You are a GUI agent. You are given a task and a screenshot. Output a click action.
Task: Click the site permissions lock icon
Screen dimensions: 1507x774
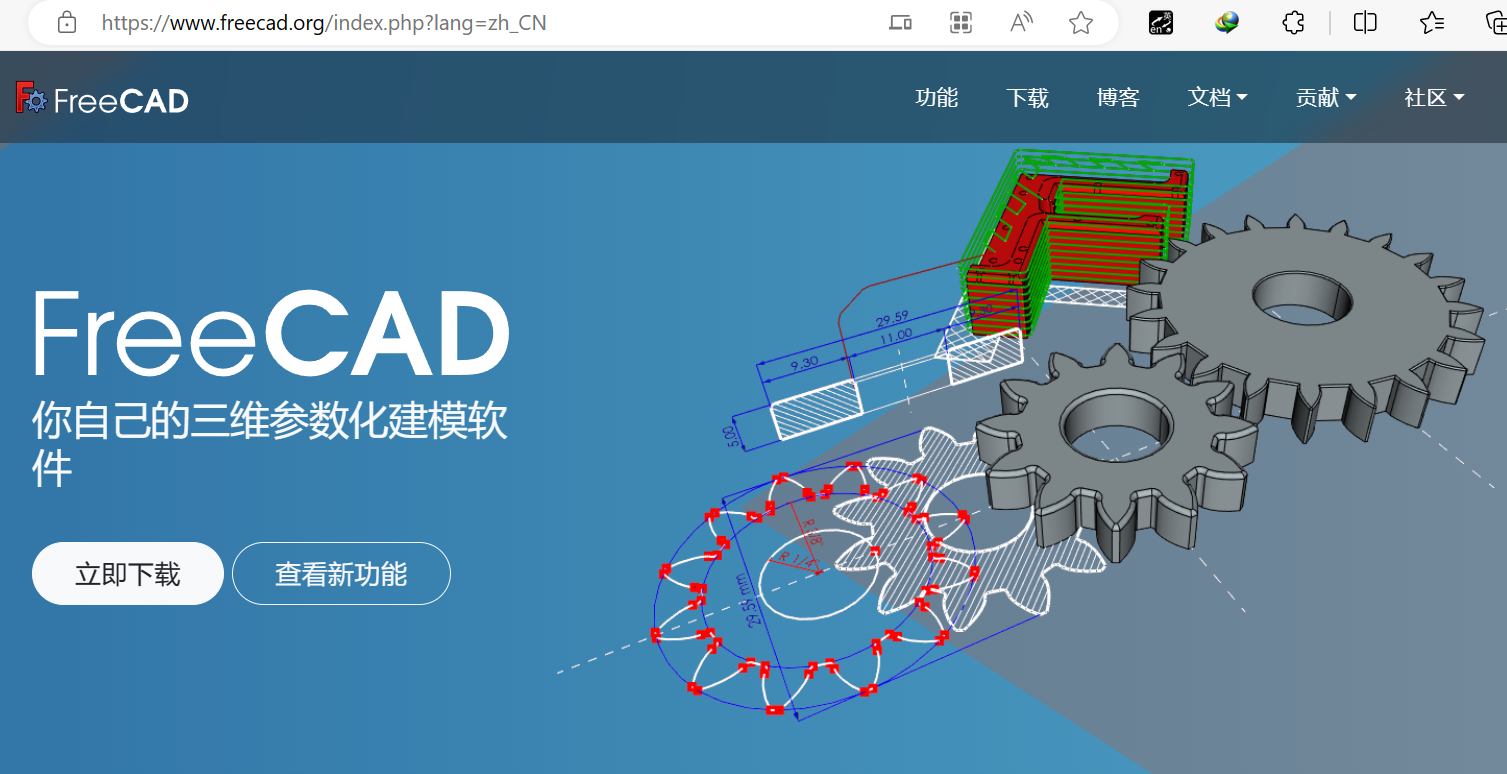(66, 22)
